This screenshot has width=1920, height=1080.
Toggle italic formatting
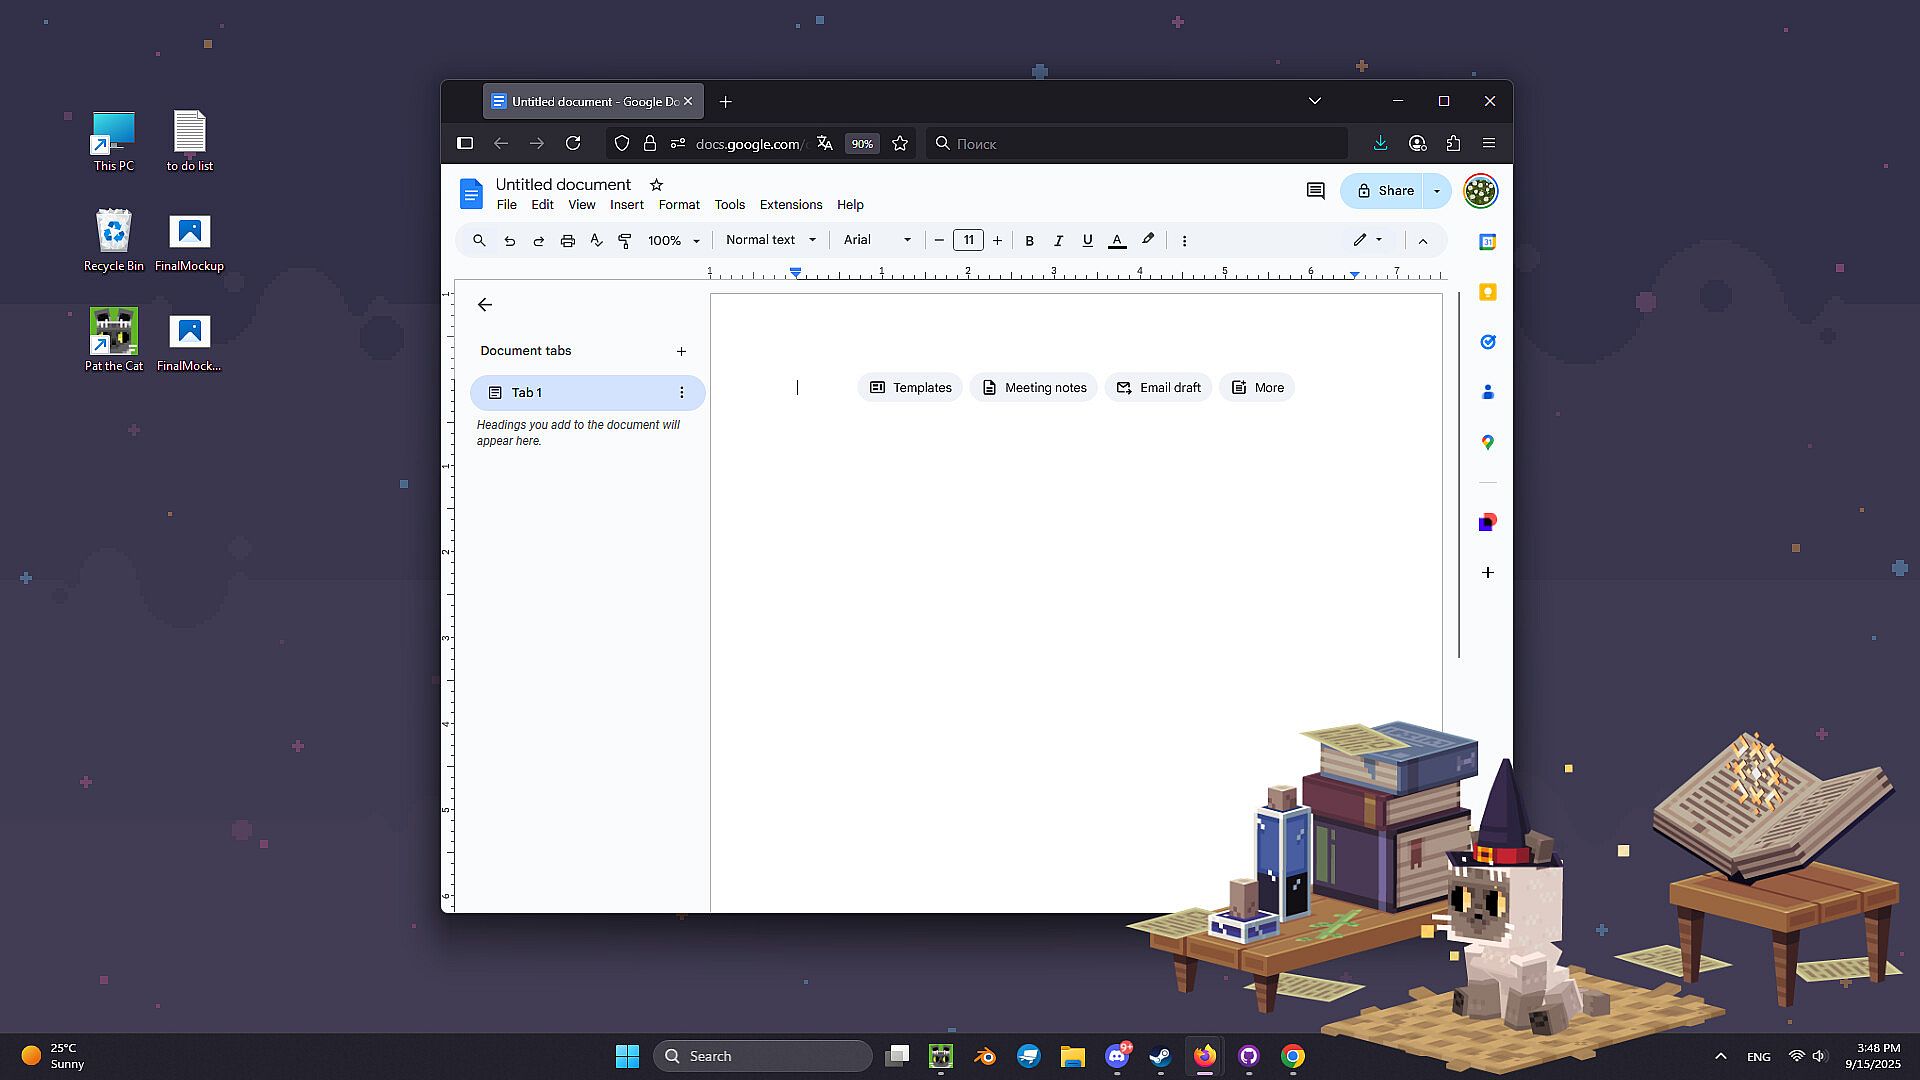(x=1058, y=241)
